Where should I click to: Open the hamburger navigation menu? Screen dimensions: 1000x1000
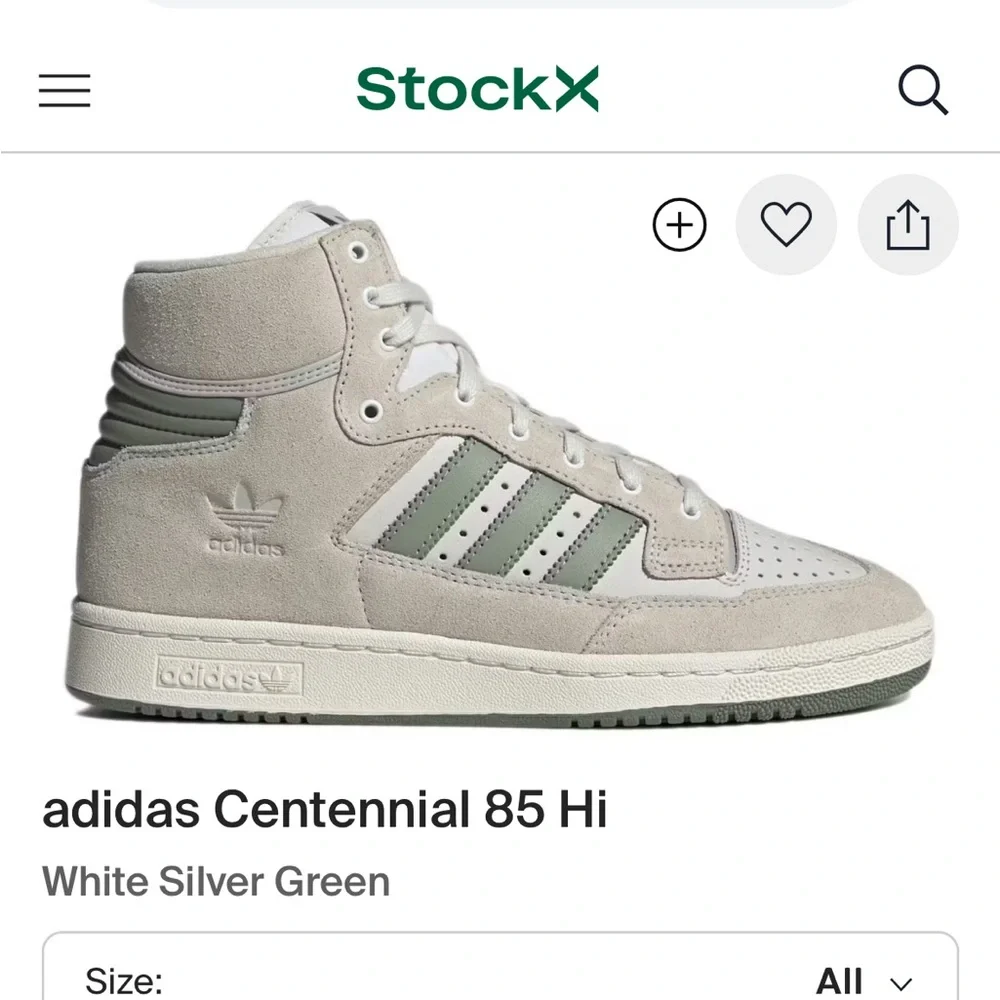click(x=64, y=91)
